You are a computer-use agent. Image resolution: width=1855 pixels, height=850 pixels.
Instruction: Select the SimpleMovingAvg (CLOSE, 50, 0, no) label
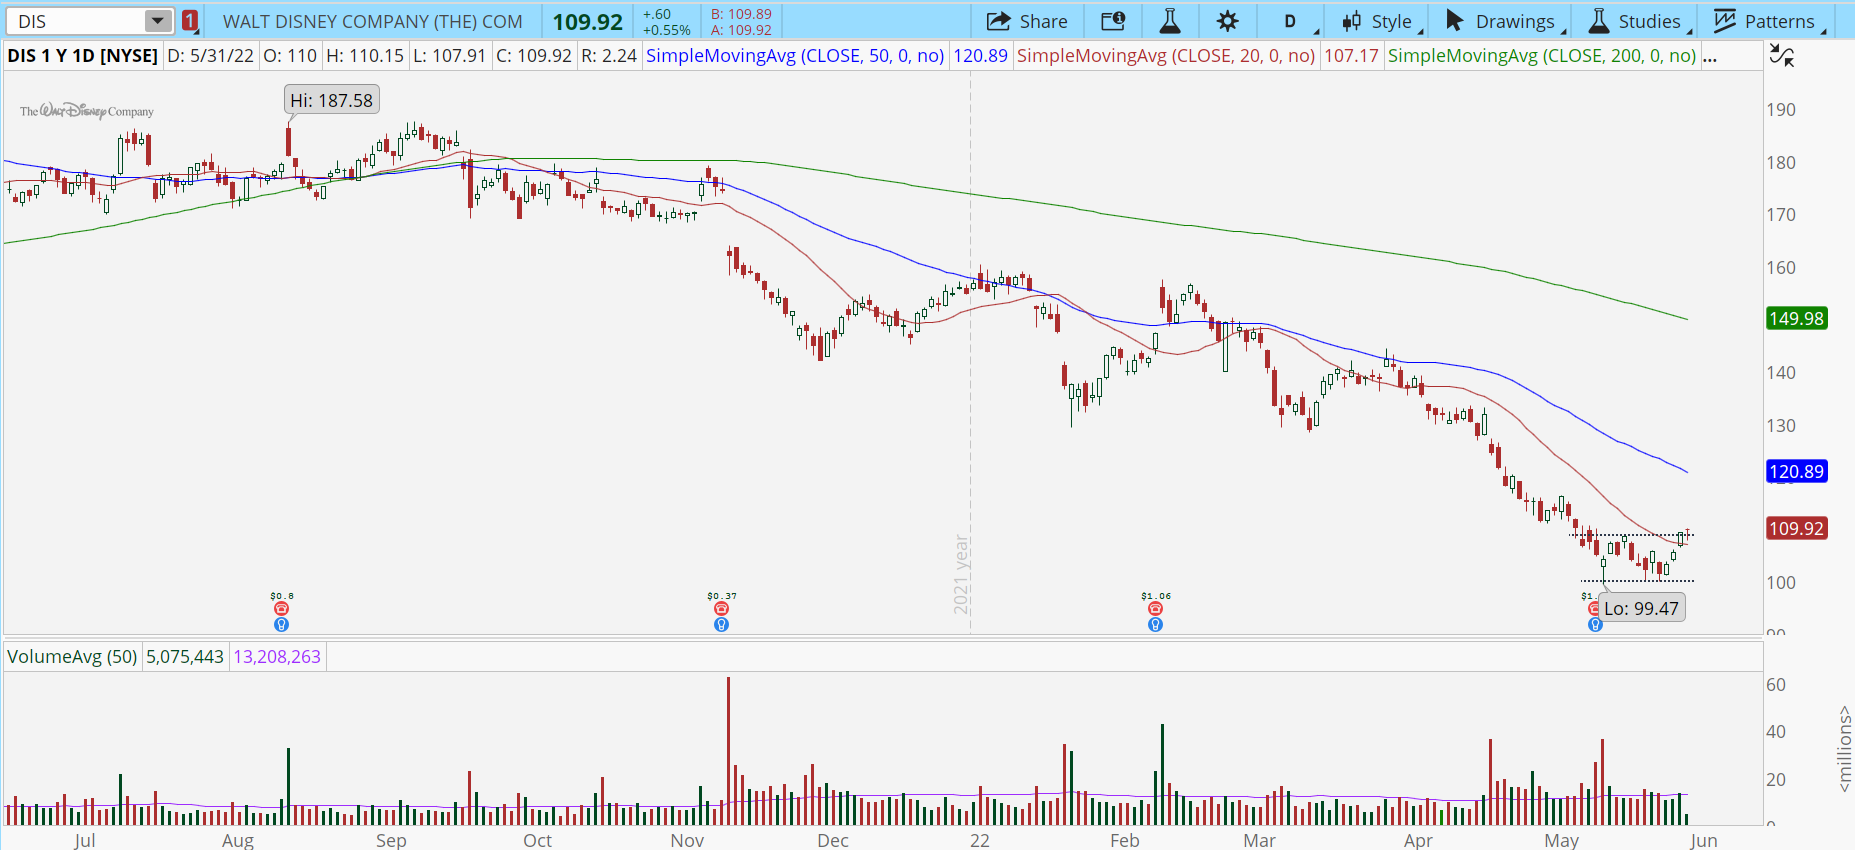click(795, 56)
